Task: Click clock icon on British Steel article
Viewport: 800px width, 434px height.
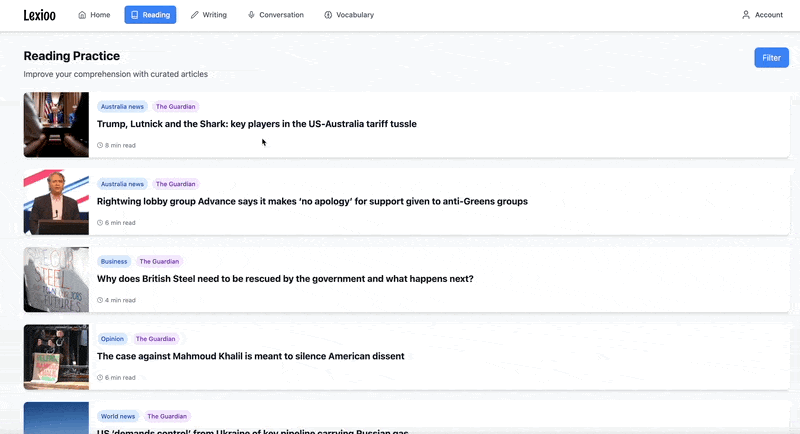Action: click(100, 300)
